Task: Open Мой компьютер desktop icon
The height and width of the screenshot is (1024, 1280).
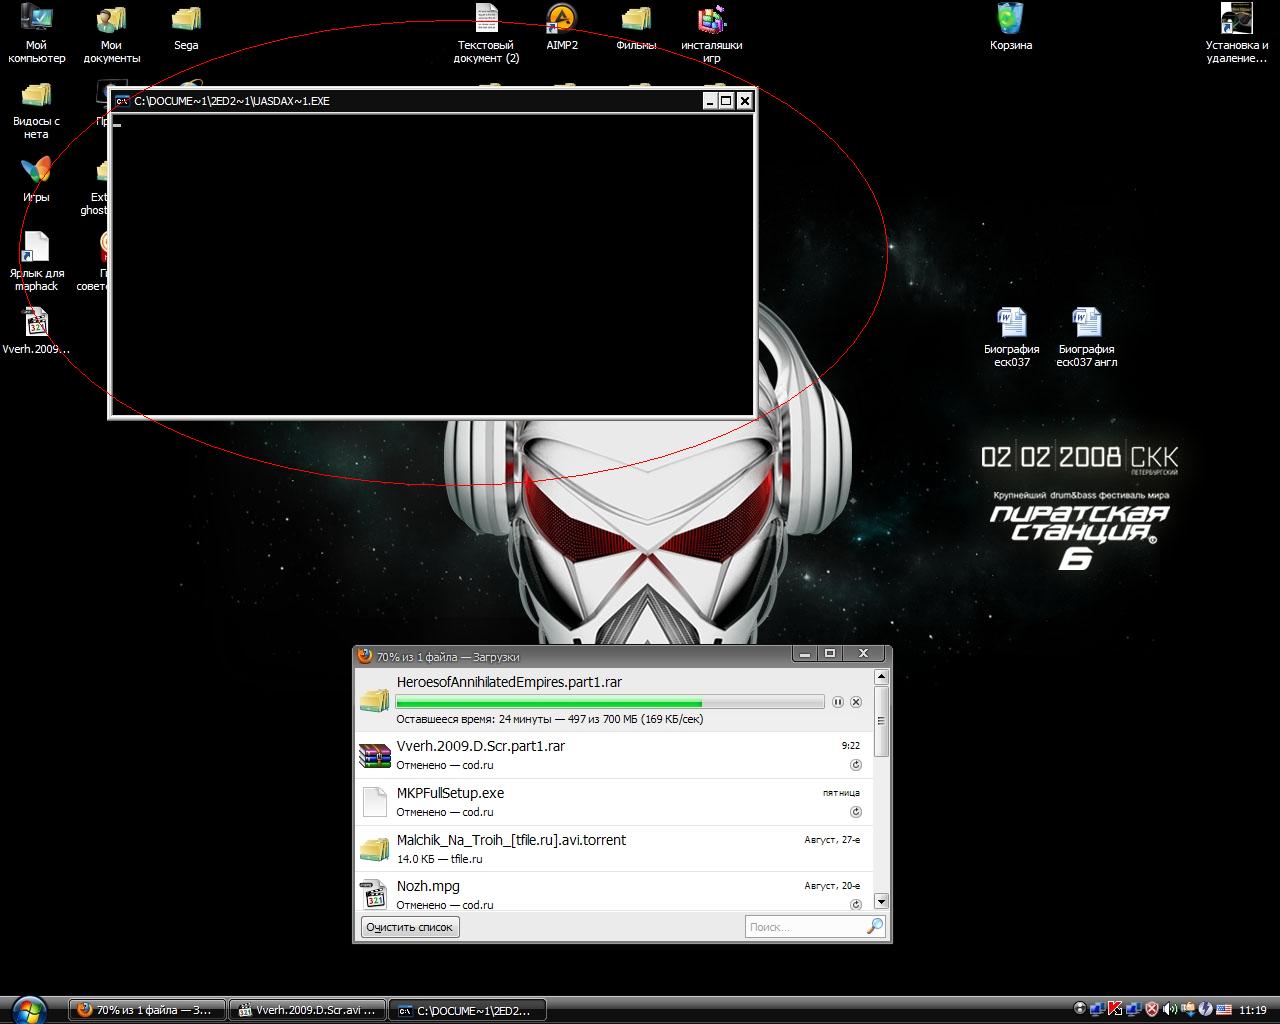Action: [x=36, y=20]
